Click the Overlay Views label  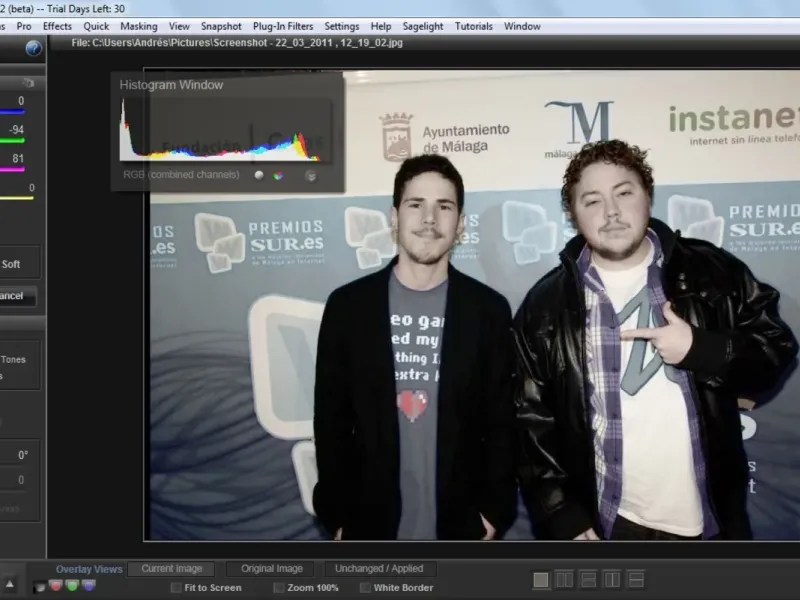(89, 569)
